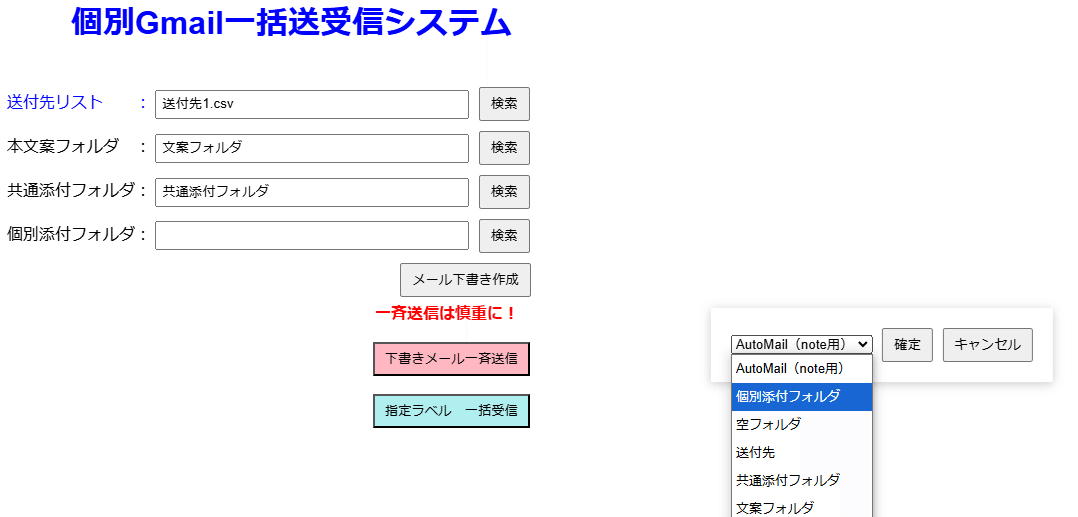The height and width of the screenshot is (517, 1078).
Task: Click the 指定ラベル 一括受信 button
Action: point(452,410)
